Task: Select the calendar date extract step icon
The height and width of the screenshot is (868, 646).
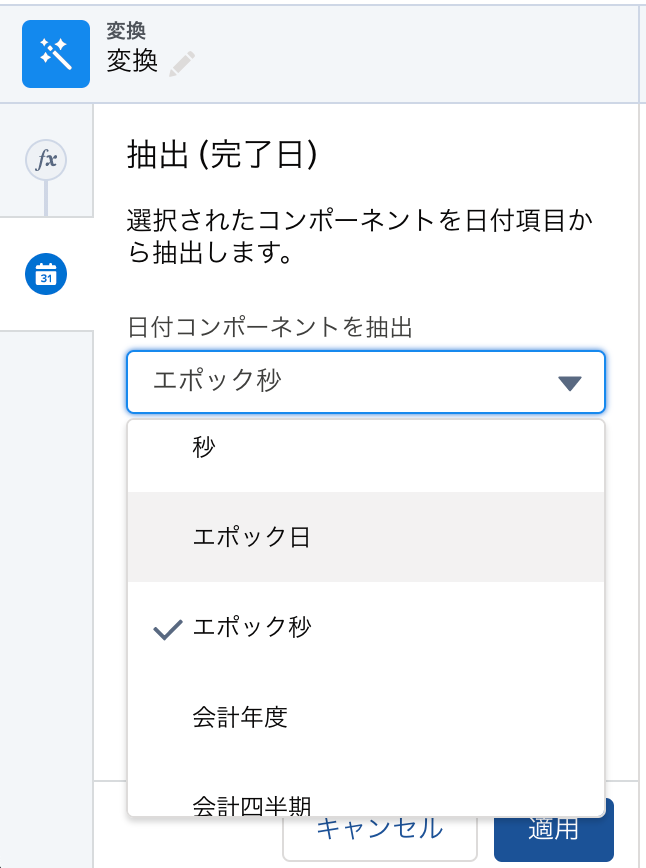Action: pos(46,274)
